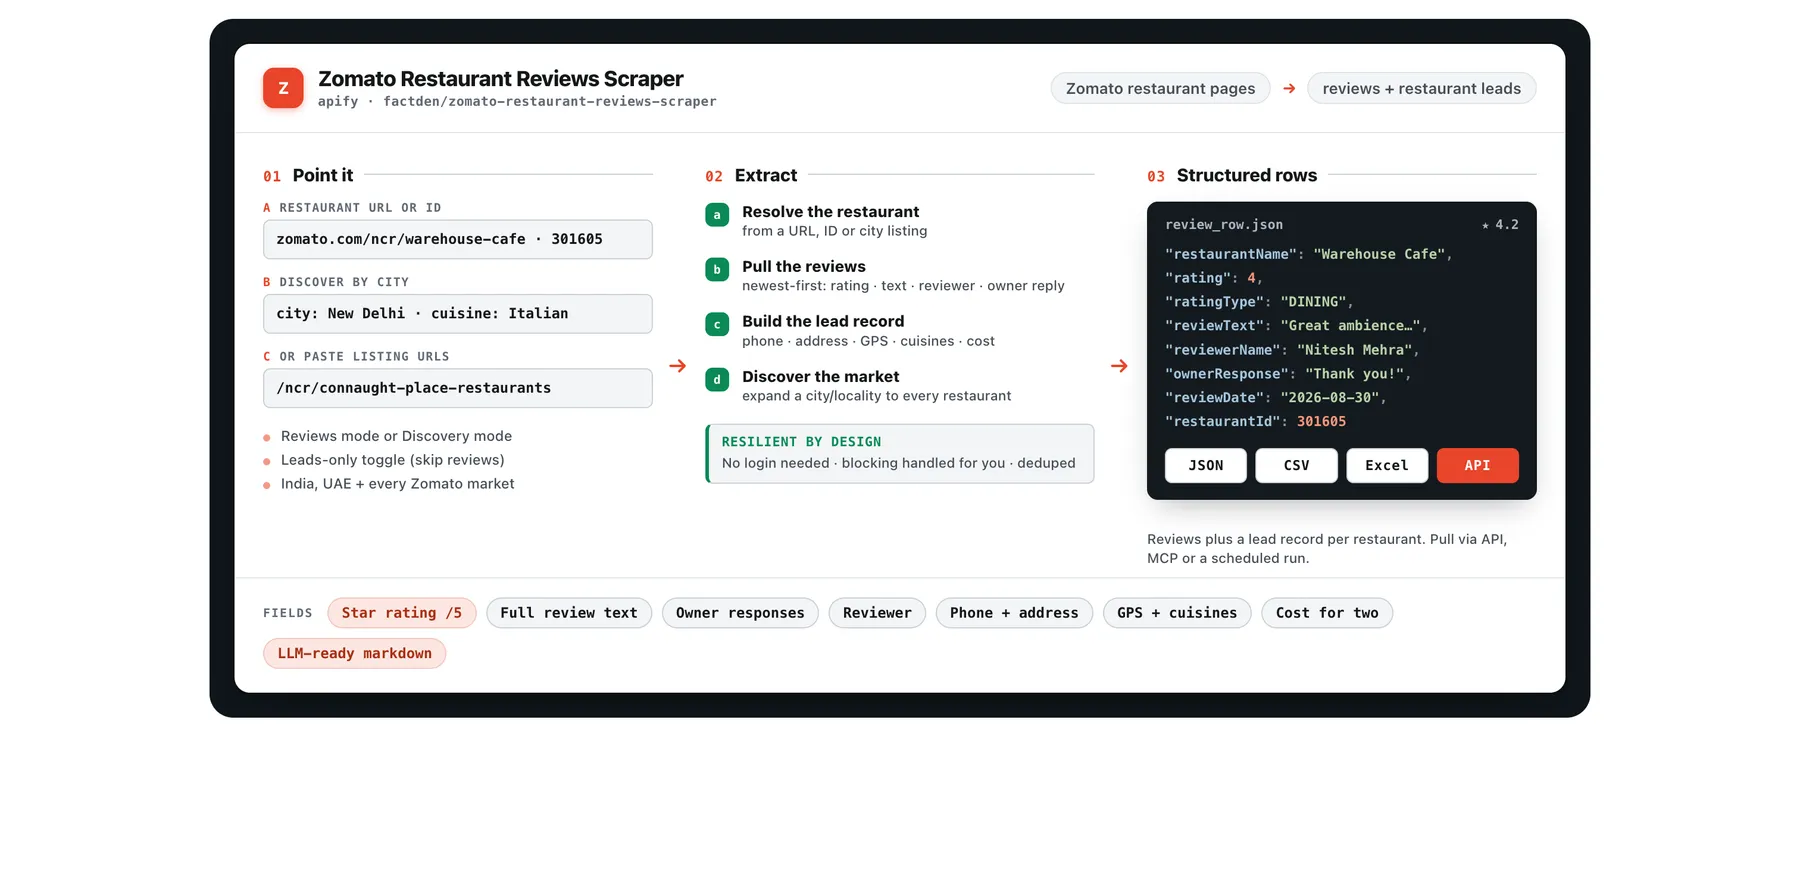Click the 4.2 star rating label

1500,225
